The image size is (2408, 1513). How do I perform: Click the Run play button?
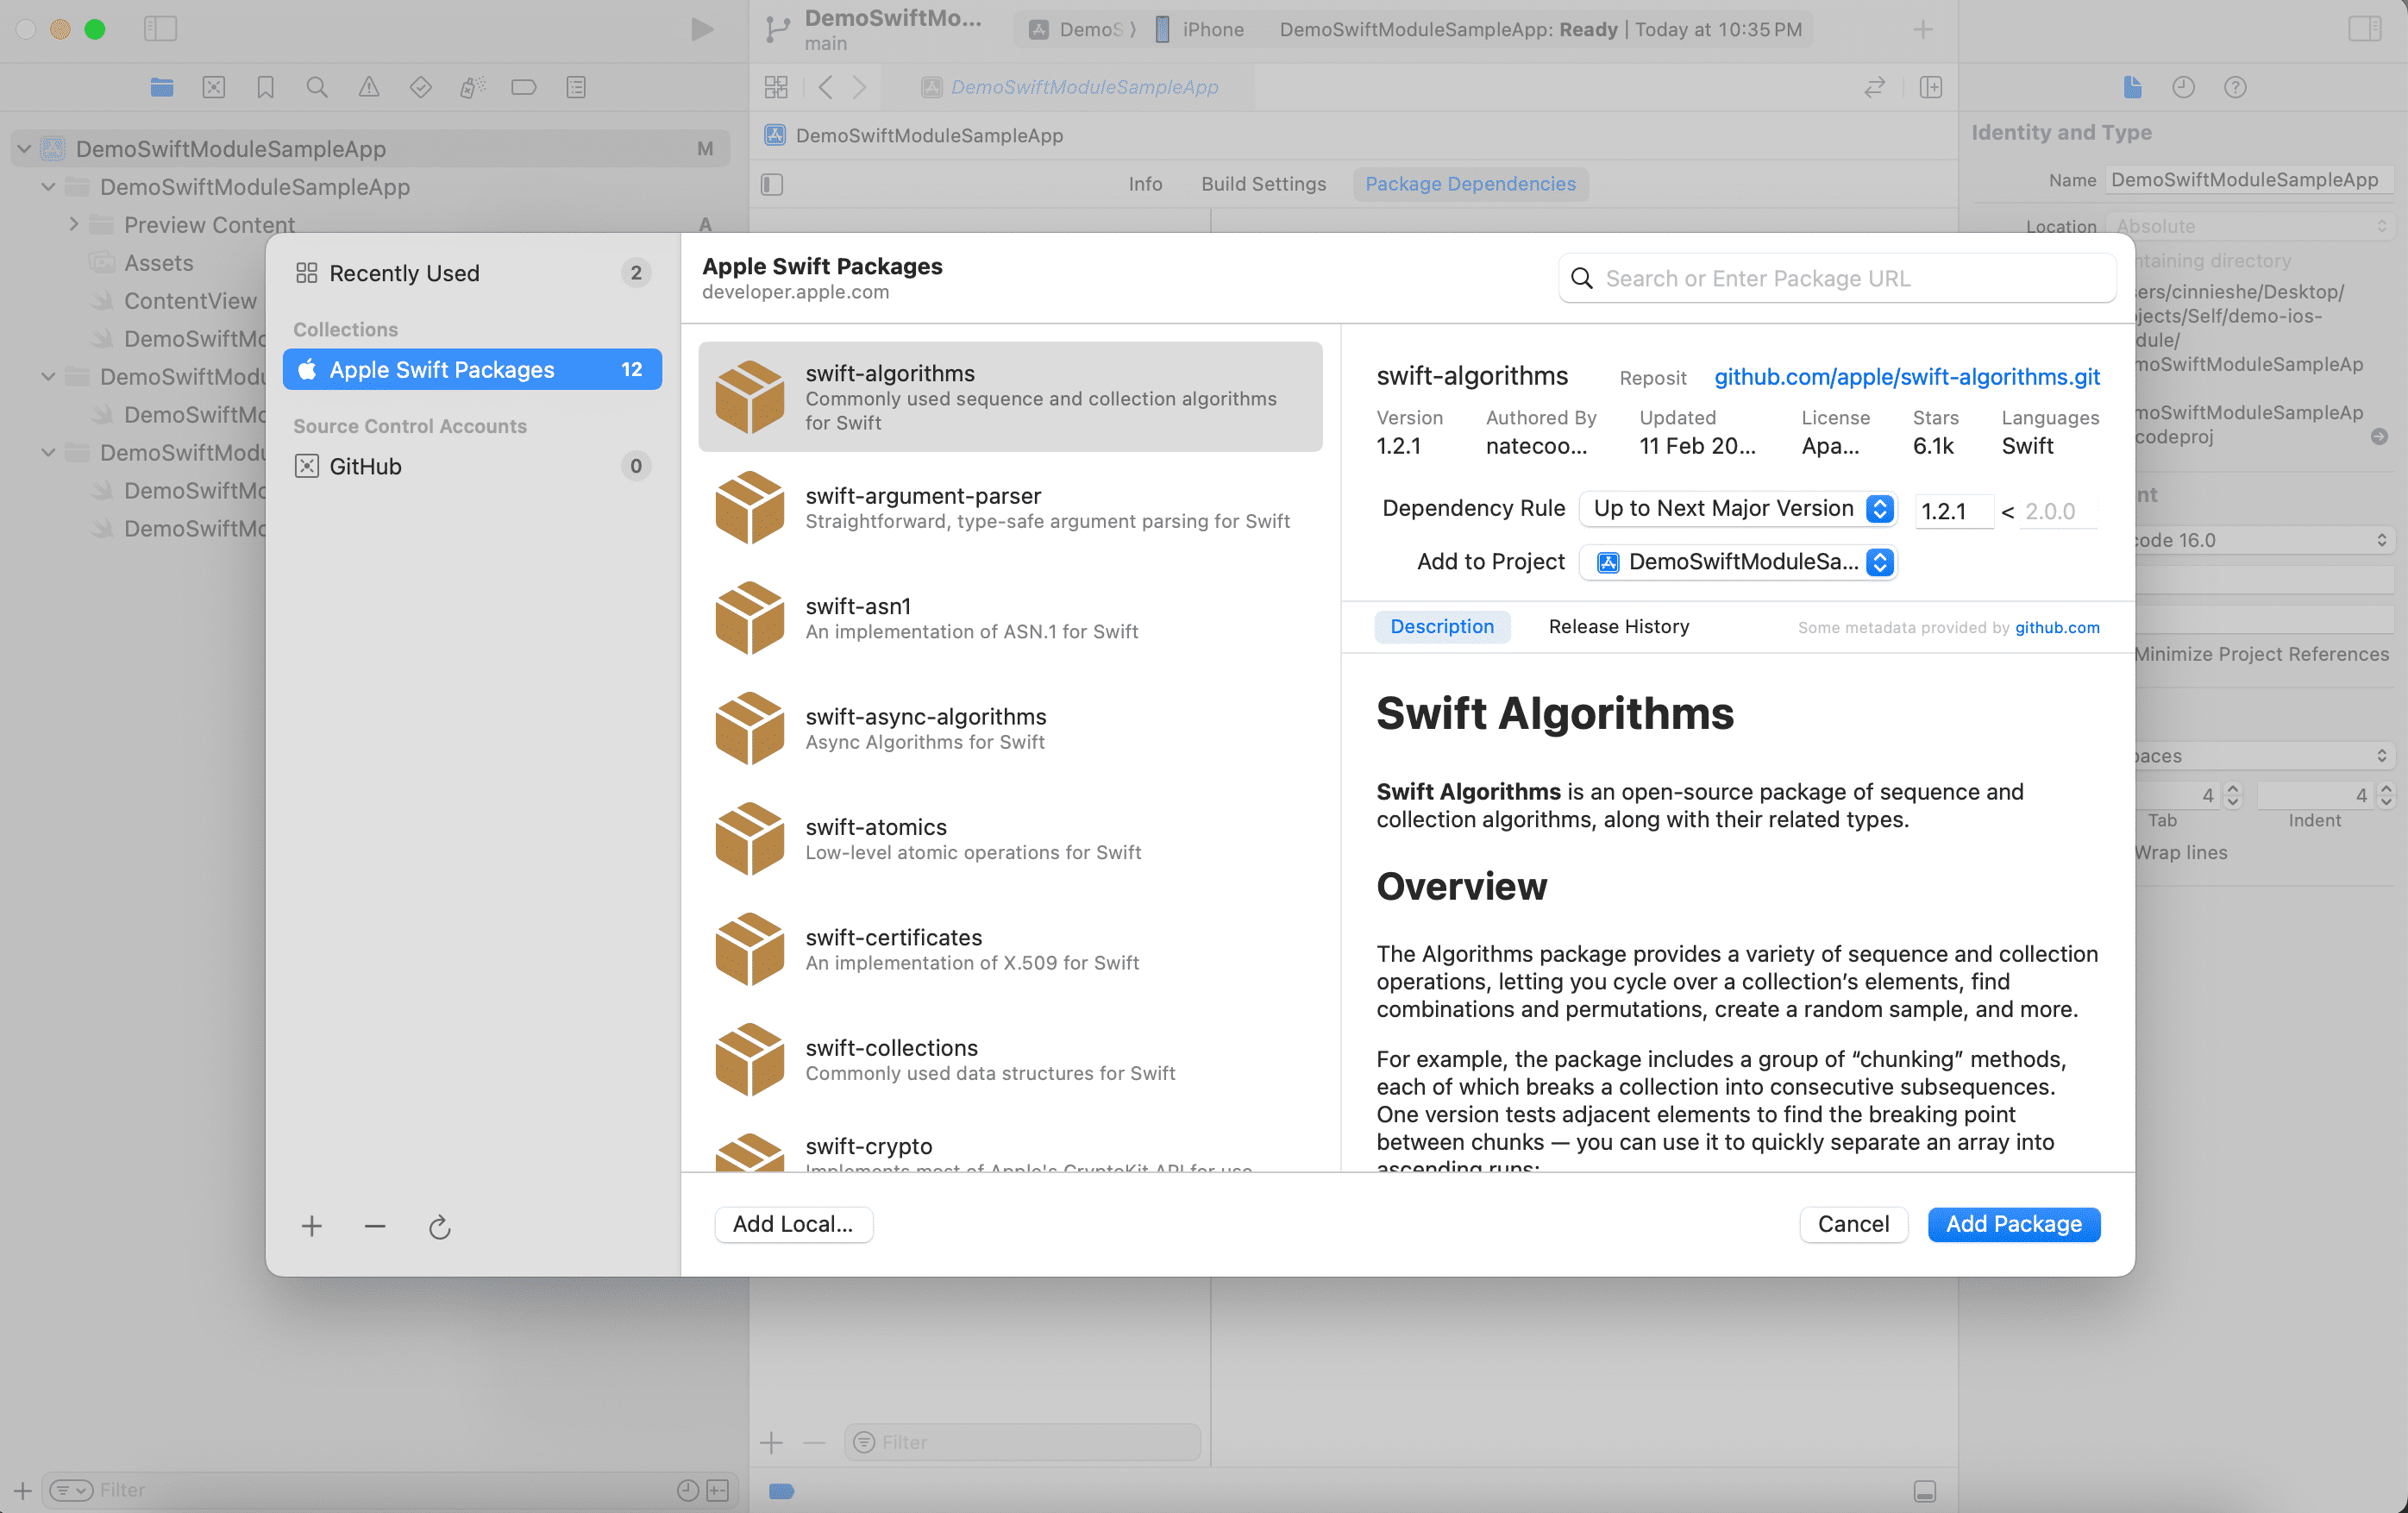[702, 29]
